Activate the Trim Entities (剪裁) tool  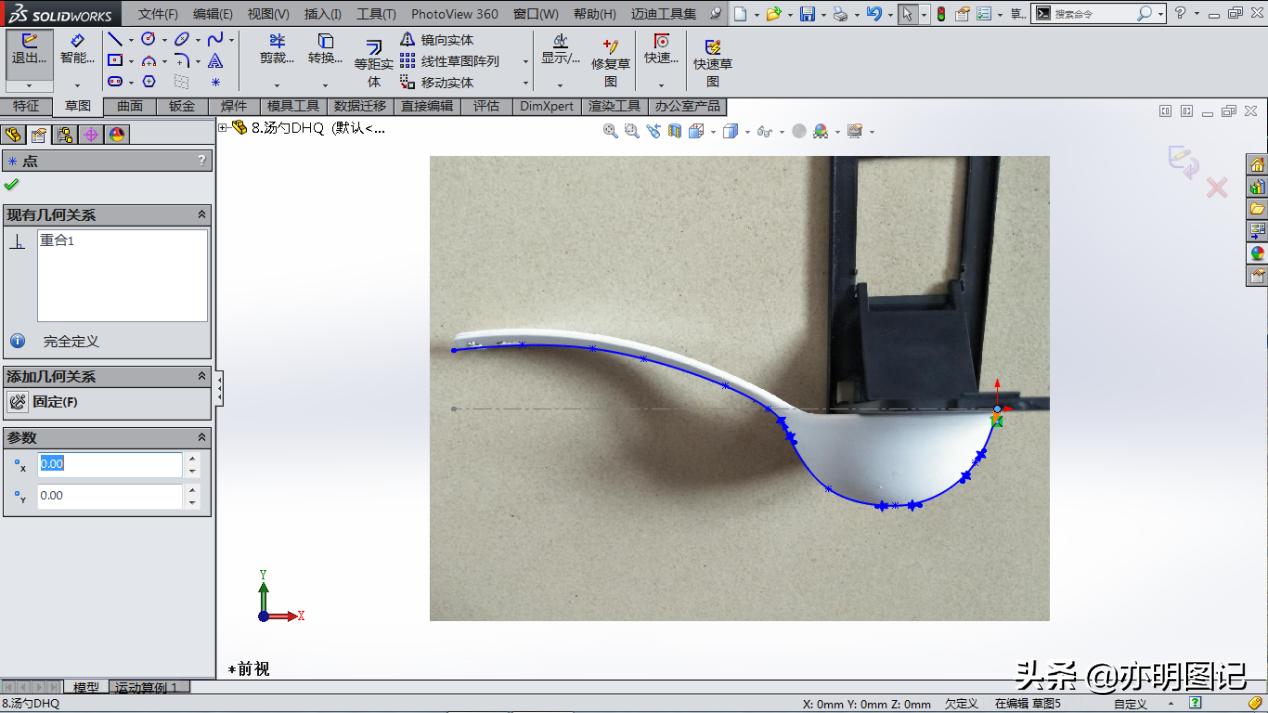[x=277, y=50]
